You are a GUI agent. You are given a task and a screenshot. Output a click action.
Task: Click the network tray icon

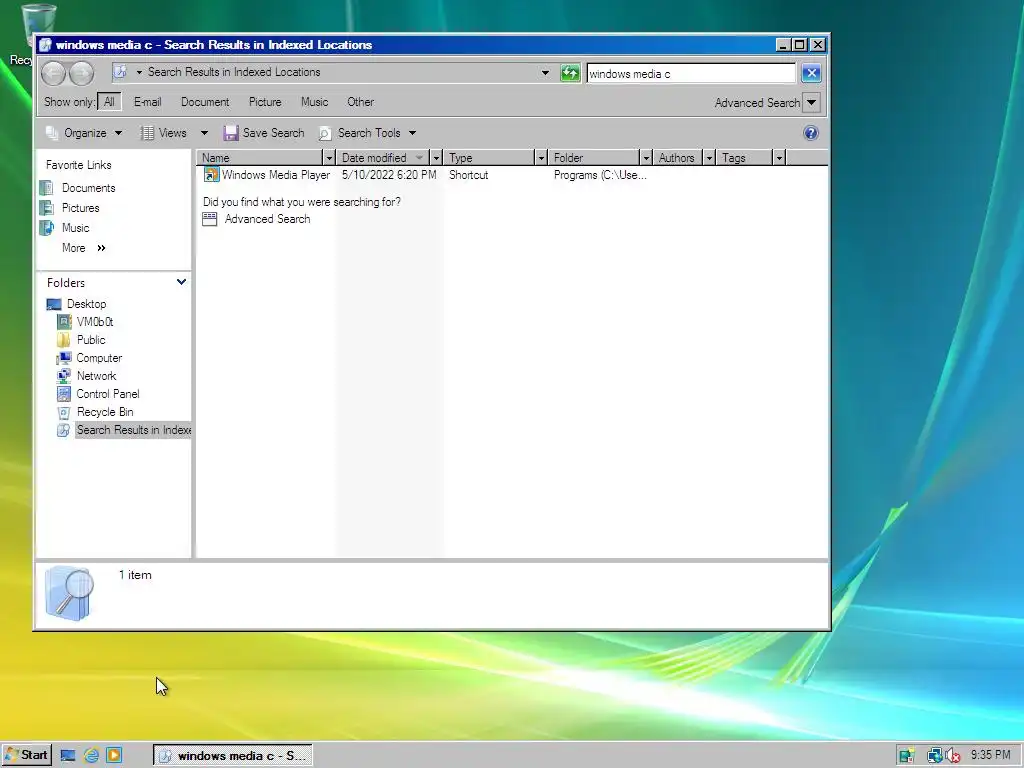[x=935, y=756]
